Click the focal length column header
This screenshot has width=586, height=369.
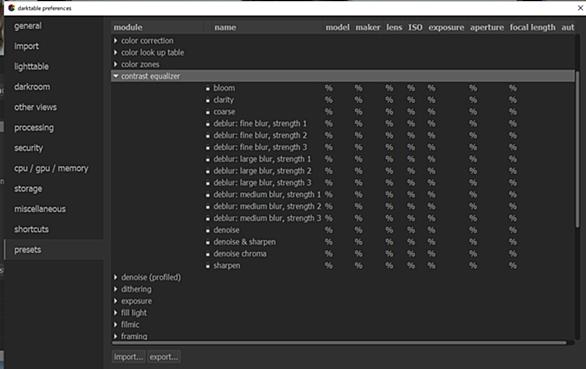[x=533, y=27]
